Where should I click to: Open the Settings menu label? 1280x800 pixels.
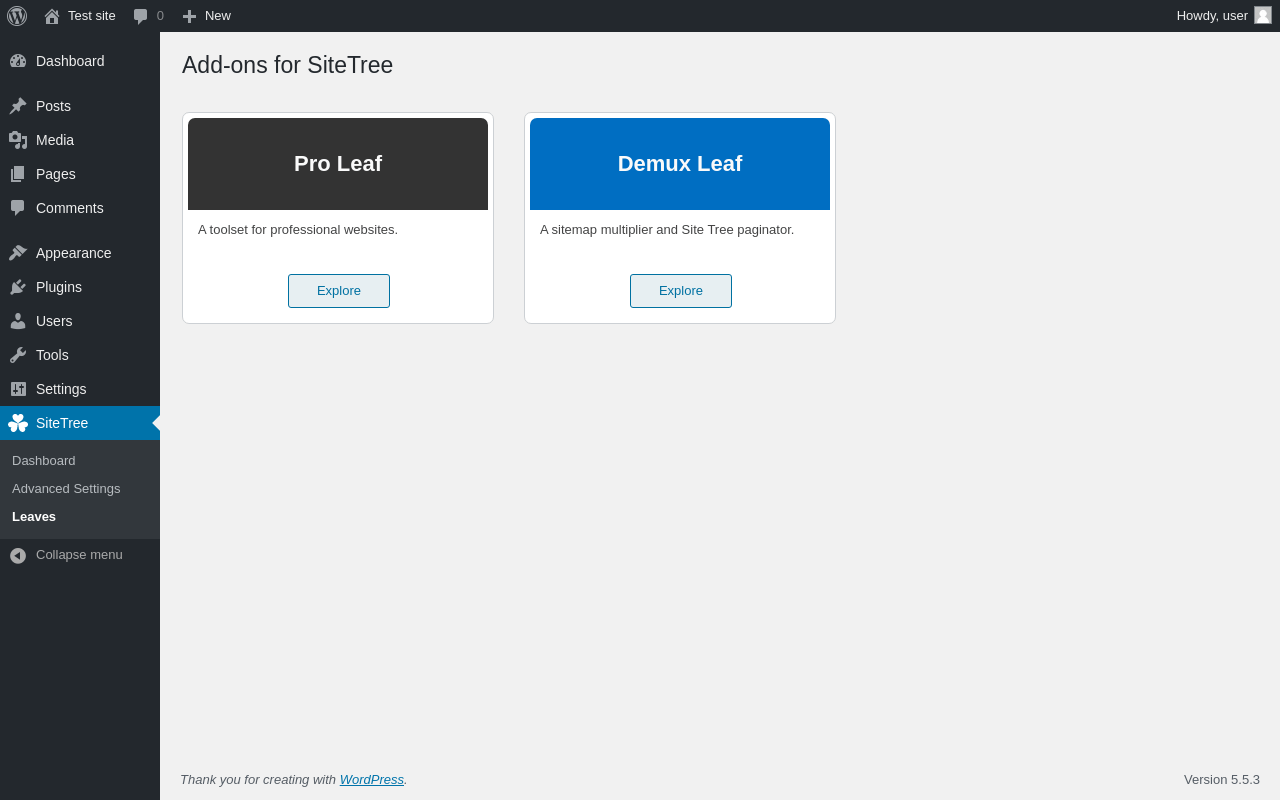tap(61, 389)
